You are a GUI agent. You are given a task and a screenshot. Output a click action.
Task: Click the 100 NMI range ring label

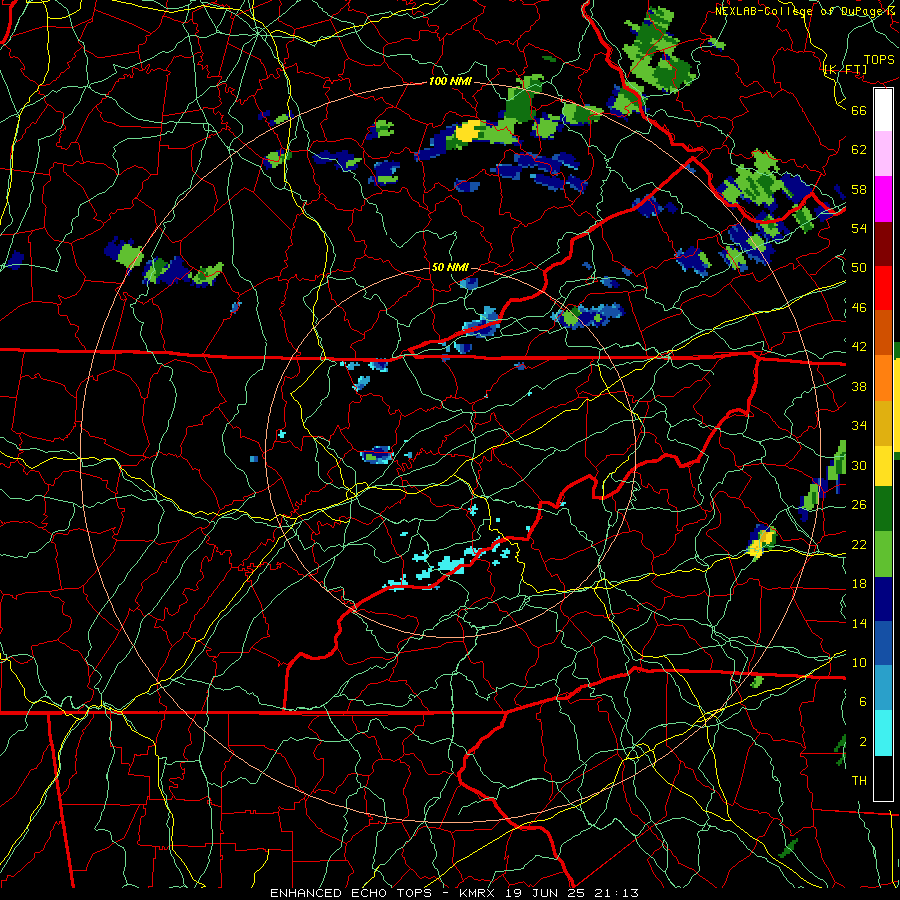pos(450,82)
